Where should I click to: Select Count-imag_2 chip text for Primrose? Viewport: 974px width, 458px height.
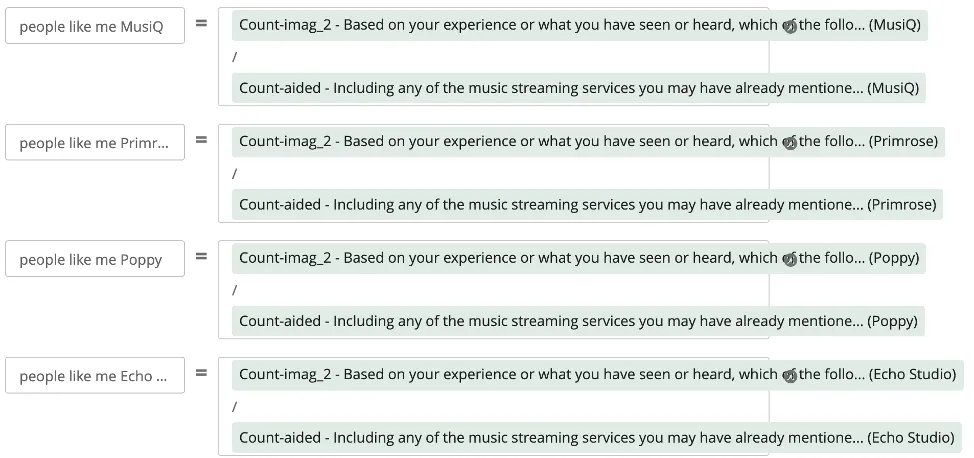[x=500, y=142]
